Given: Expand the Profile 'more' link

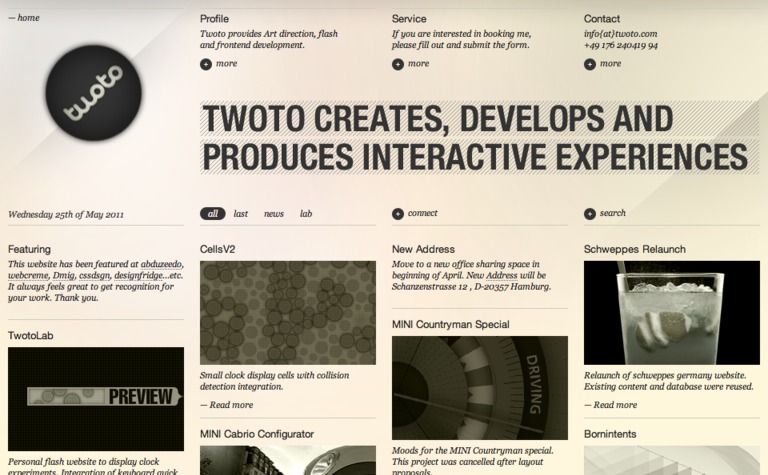Looking at the screenshot, I should click(226, 64).
